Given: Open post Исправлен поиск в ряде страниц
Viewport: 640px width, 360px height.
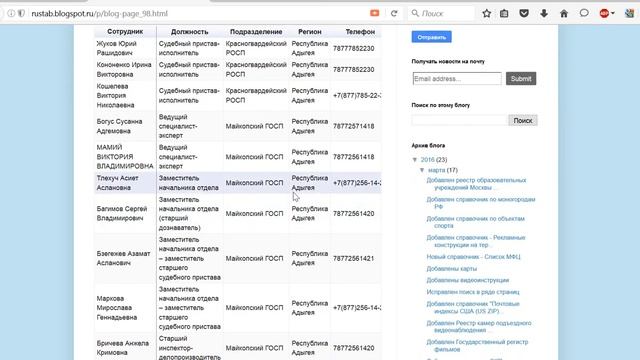Looking at the screenshot, I should tap(473, 292).
